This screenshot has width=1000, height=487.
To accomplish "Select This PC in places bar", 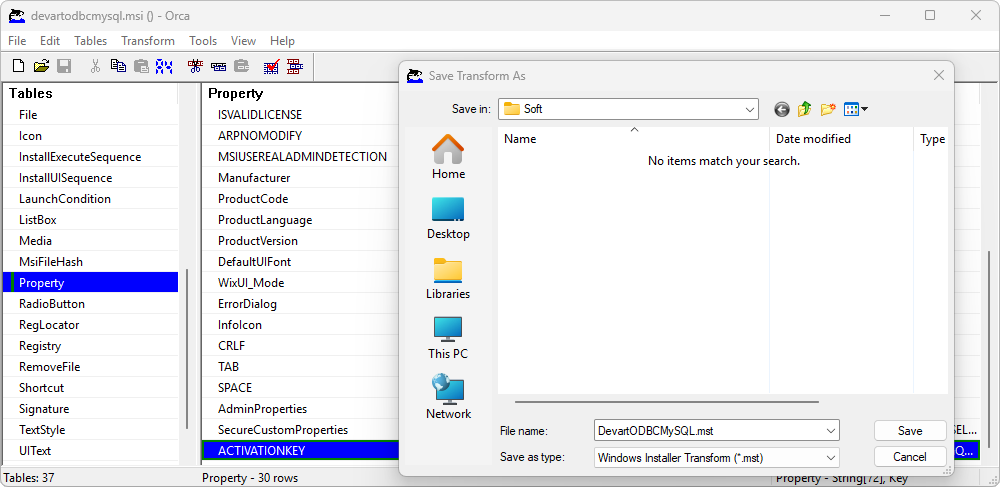I will coord(448,338).
